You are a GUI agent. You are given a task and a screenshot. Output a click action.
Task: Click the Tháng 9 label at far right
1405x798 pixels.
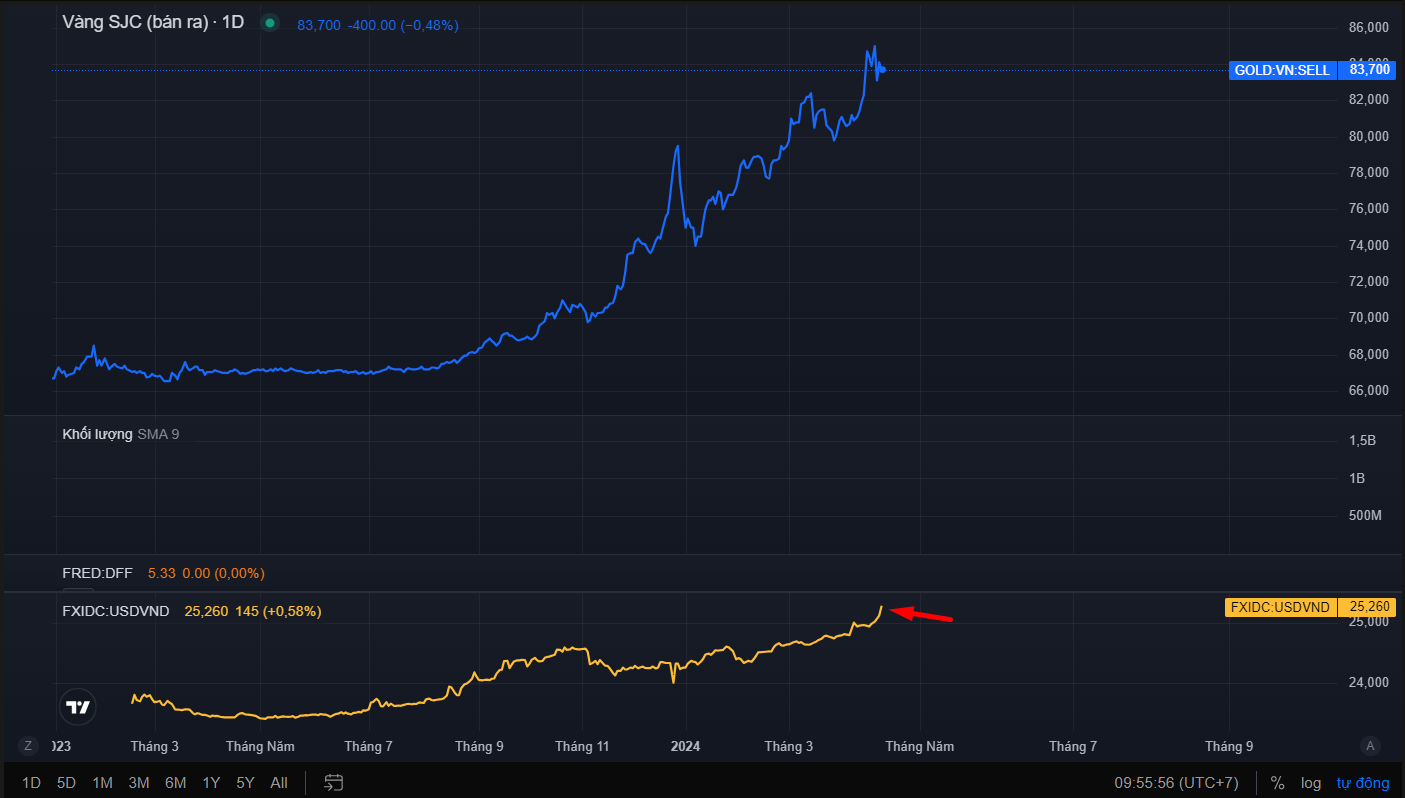click(1229, 746)
